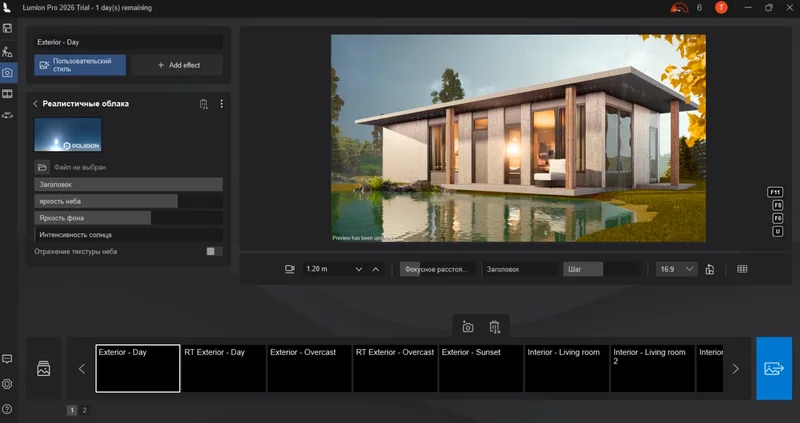The image size is (800, 423).
Task: Toggle the composition grid icon
Action: tap(742, 269)
